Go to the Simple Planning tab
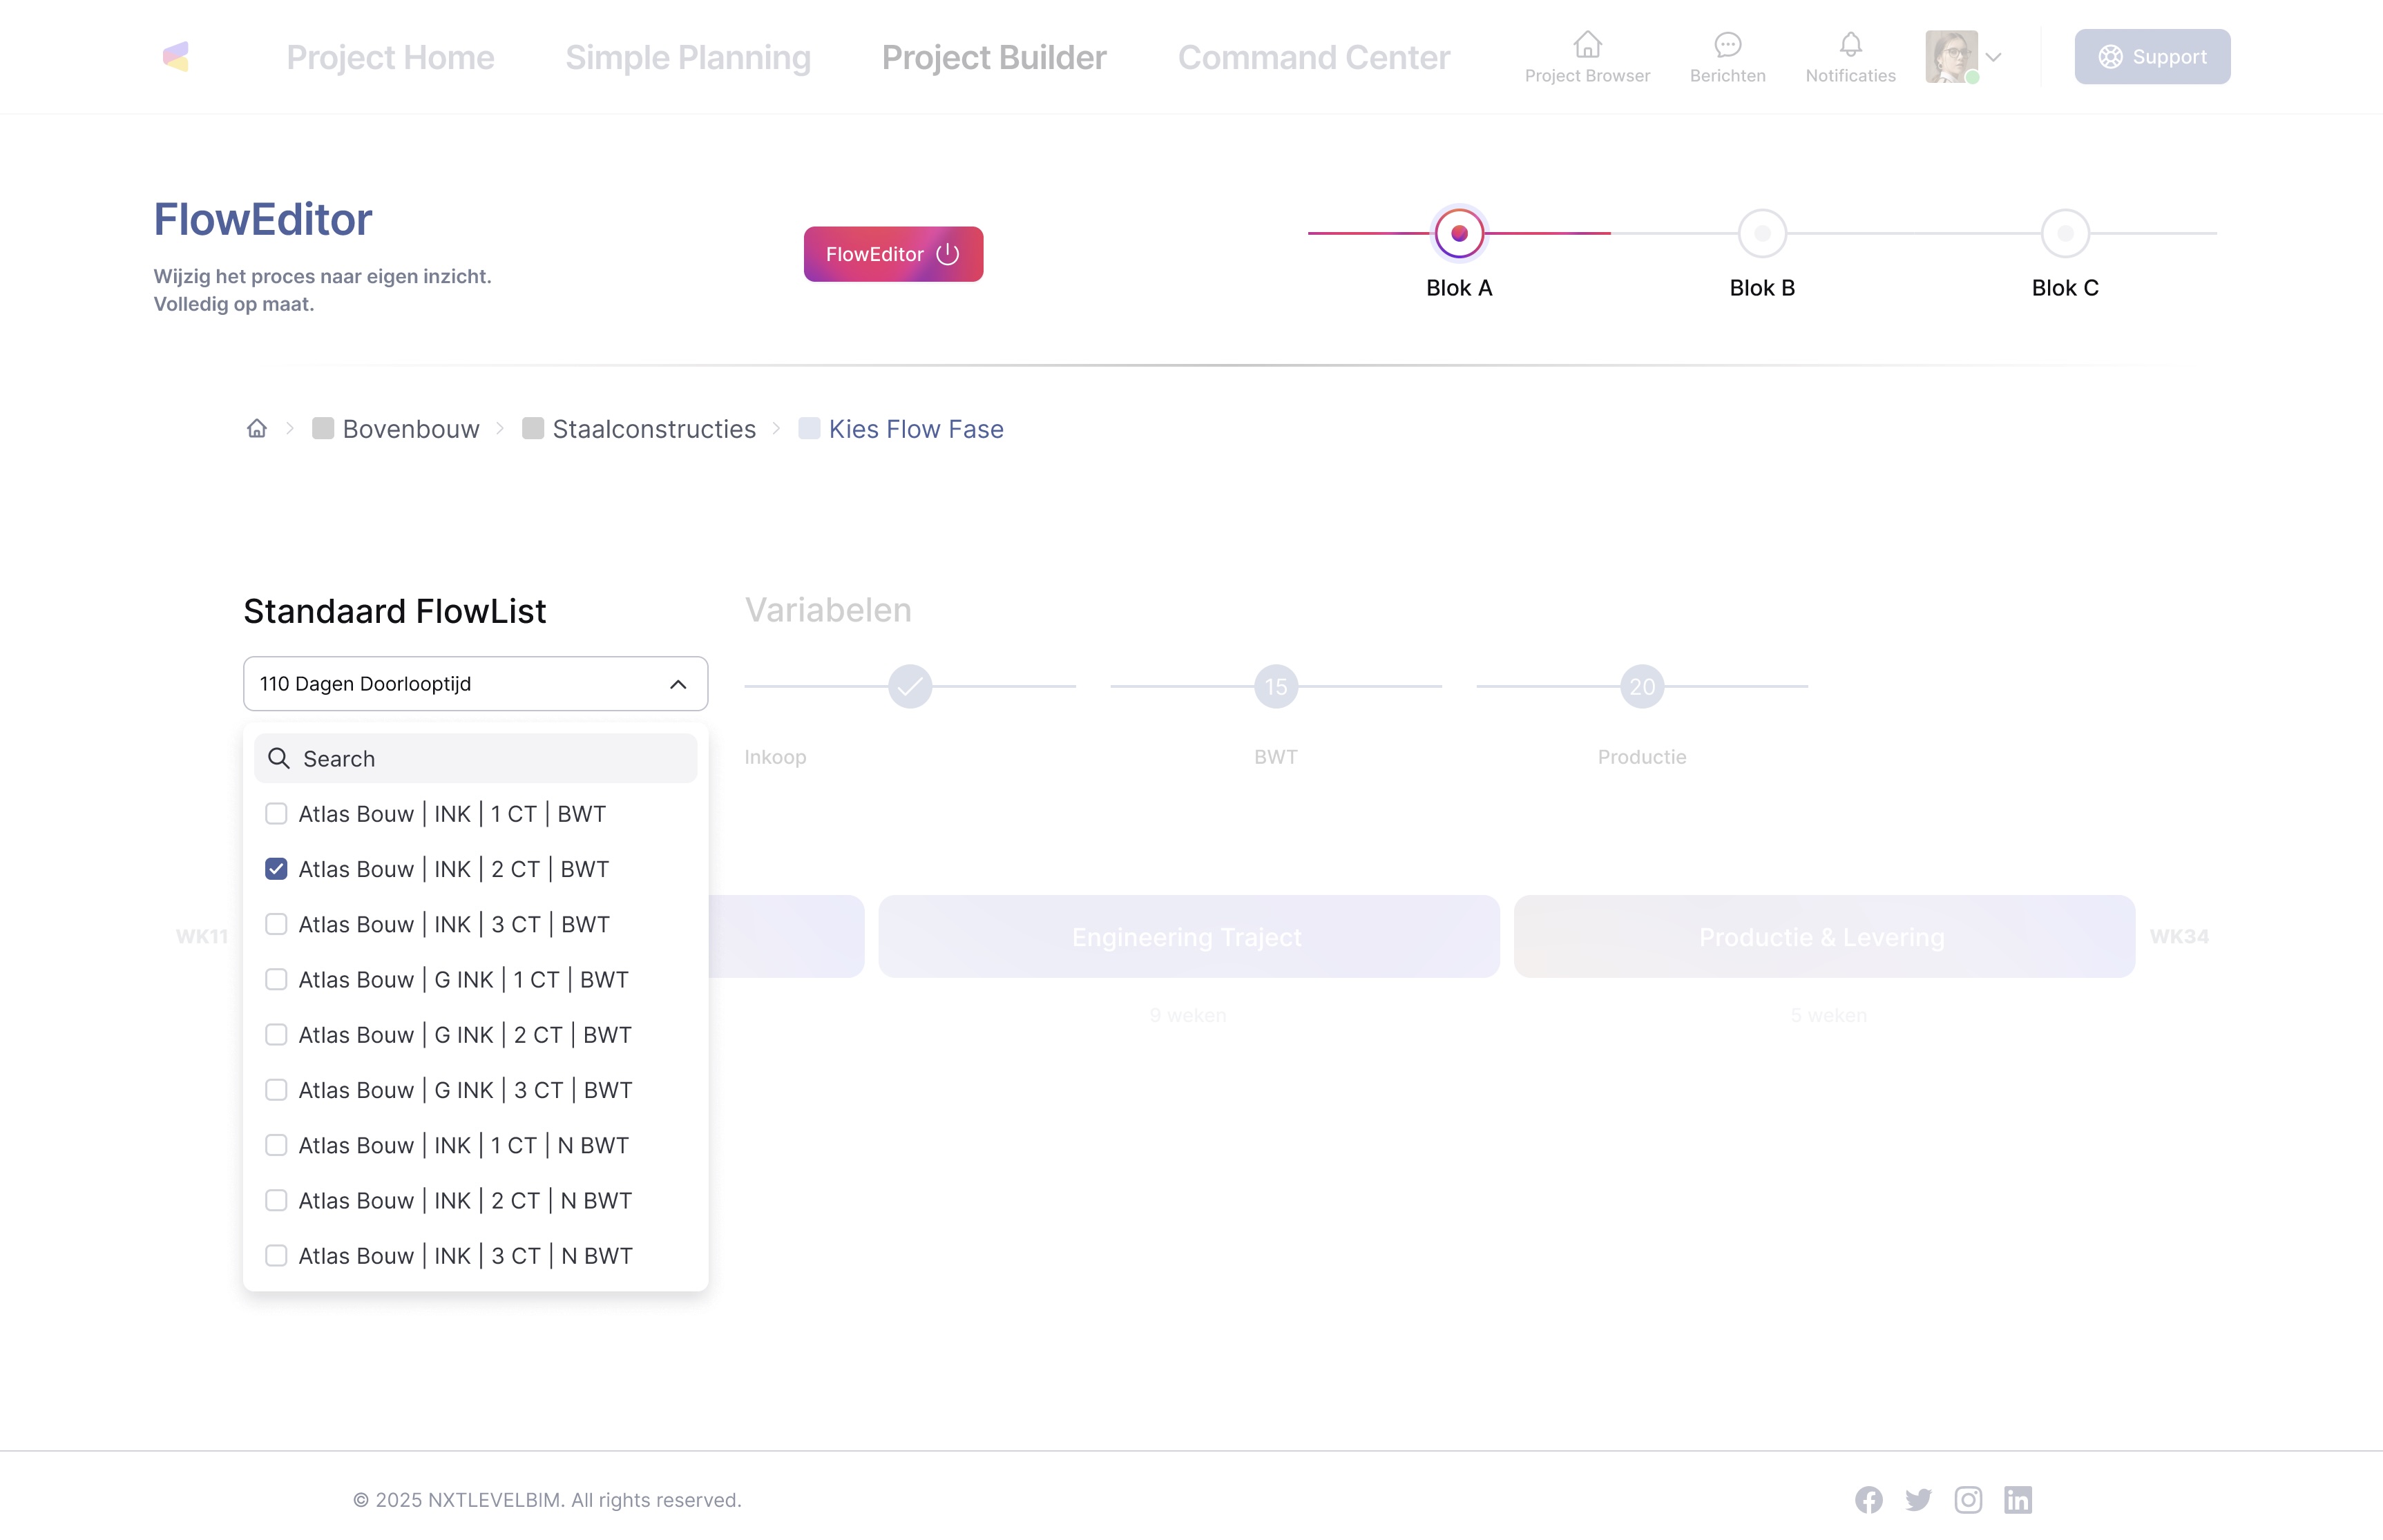The image size is (2383, 1540). tap(687, 57)
